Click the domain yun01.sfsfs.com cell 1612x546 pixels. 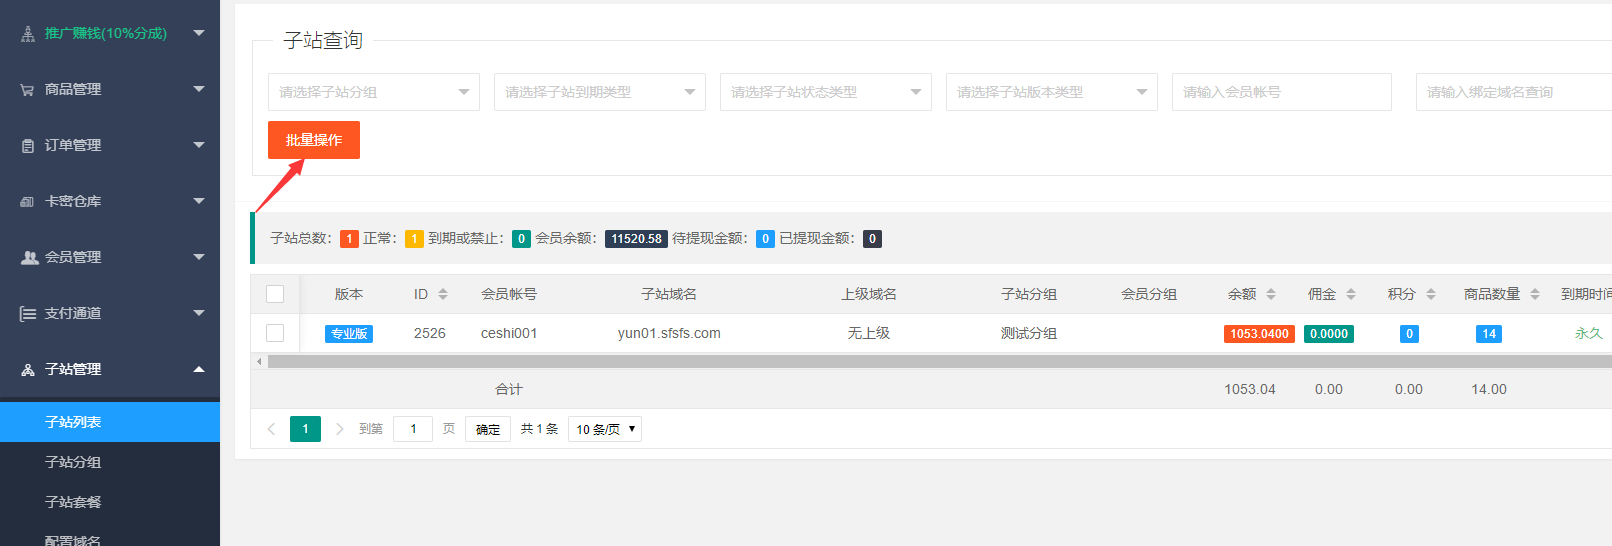[669, 333]
